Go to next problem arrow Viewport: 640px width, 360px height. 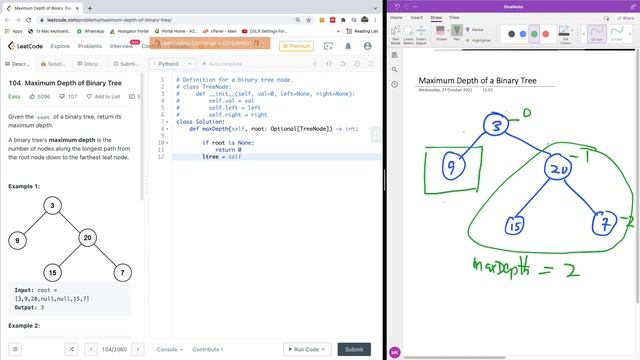point(138,349)
